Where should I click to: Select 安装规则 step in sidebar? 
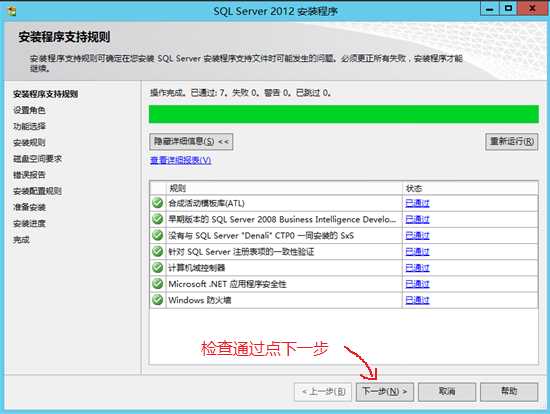tap(29, 142)
